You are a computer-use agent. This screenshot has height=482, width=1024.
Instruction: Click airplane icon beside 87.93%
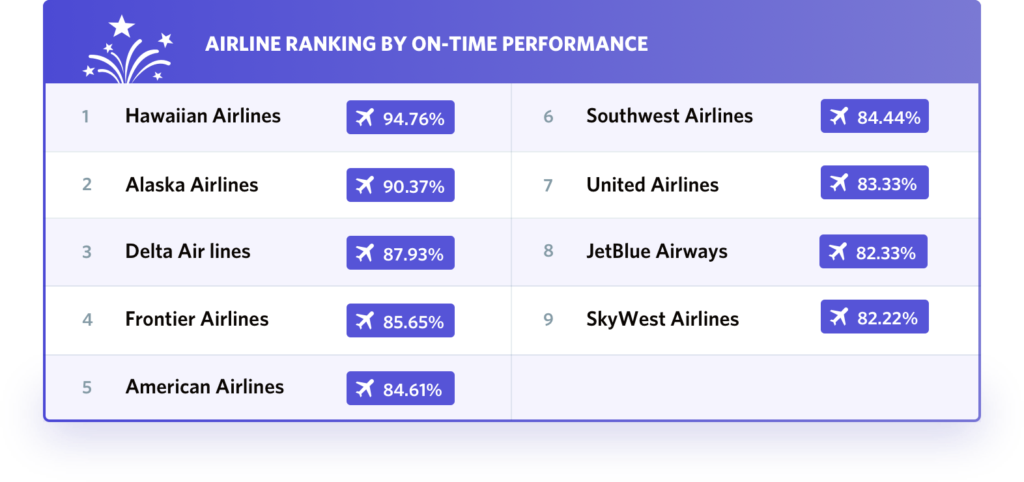click(364, 253)
